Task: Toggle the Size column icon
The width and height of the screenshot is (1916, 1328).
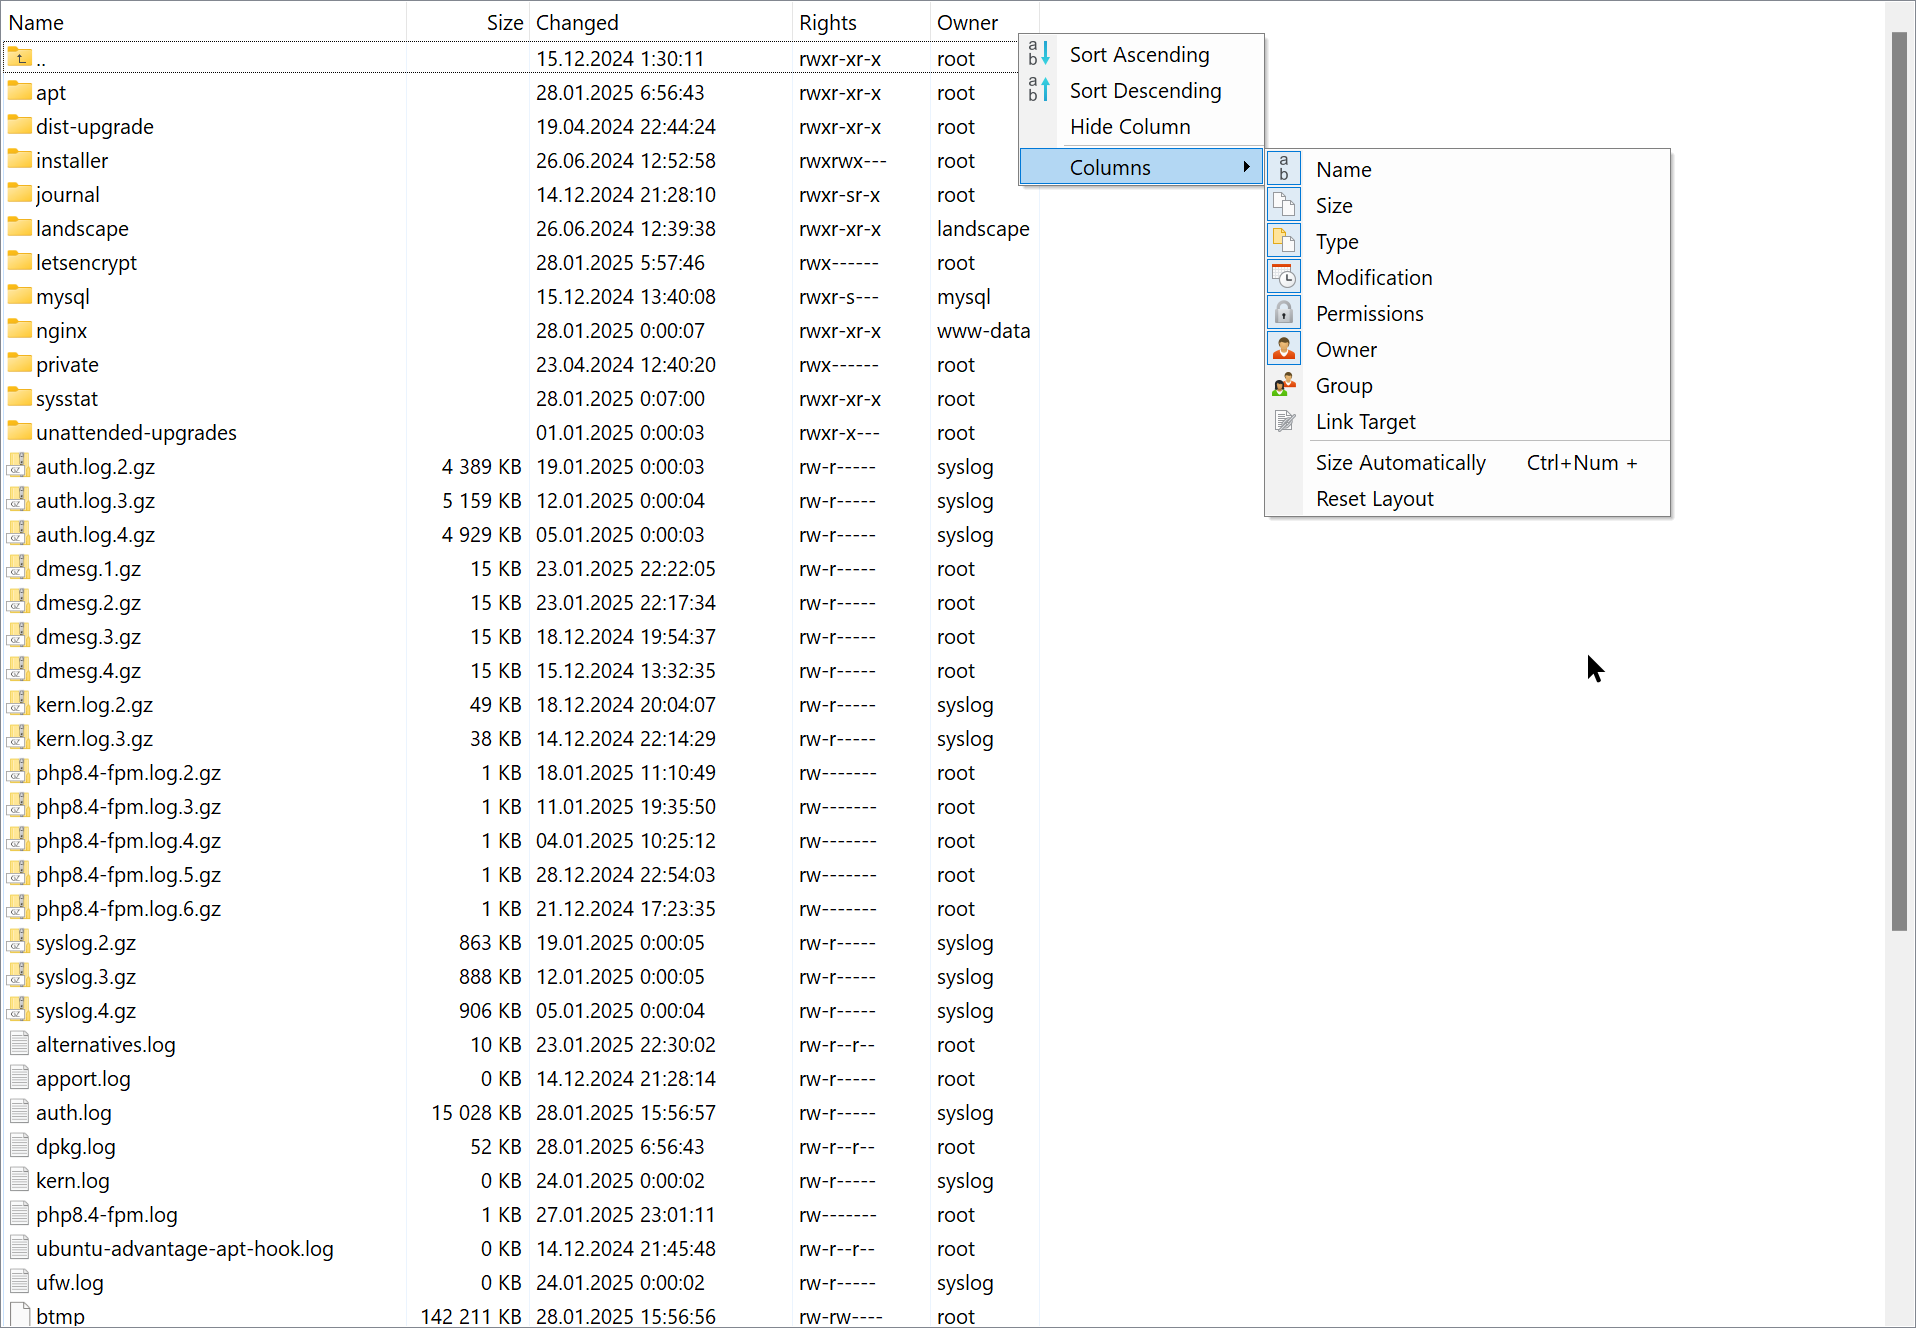Action: click(1284, 205)
